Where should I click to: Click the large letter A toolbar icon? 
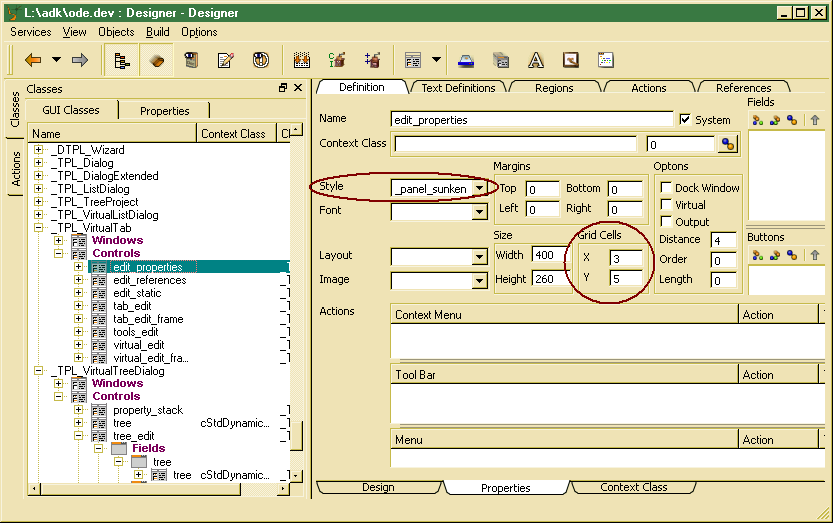(536, 60)
